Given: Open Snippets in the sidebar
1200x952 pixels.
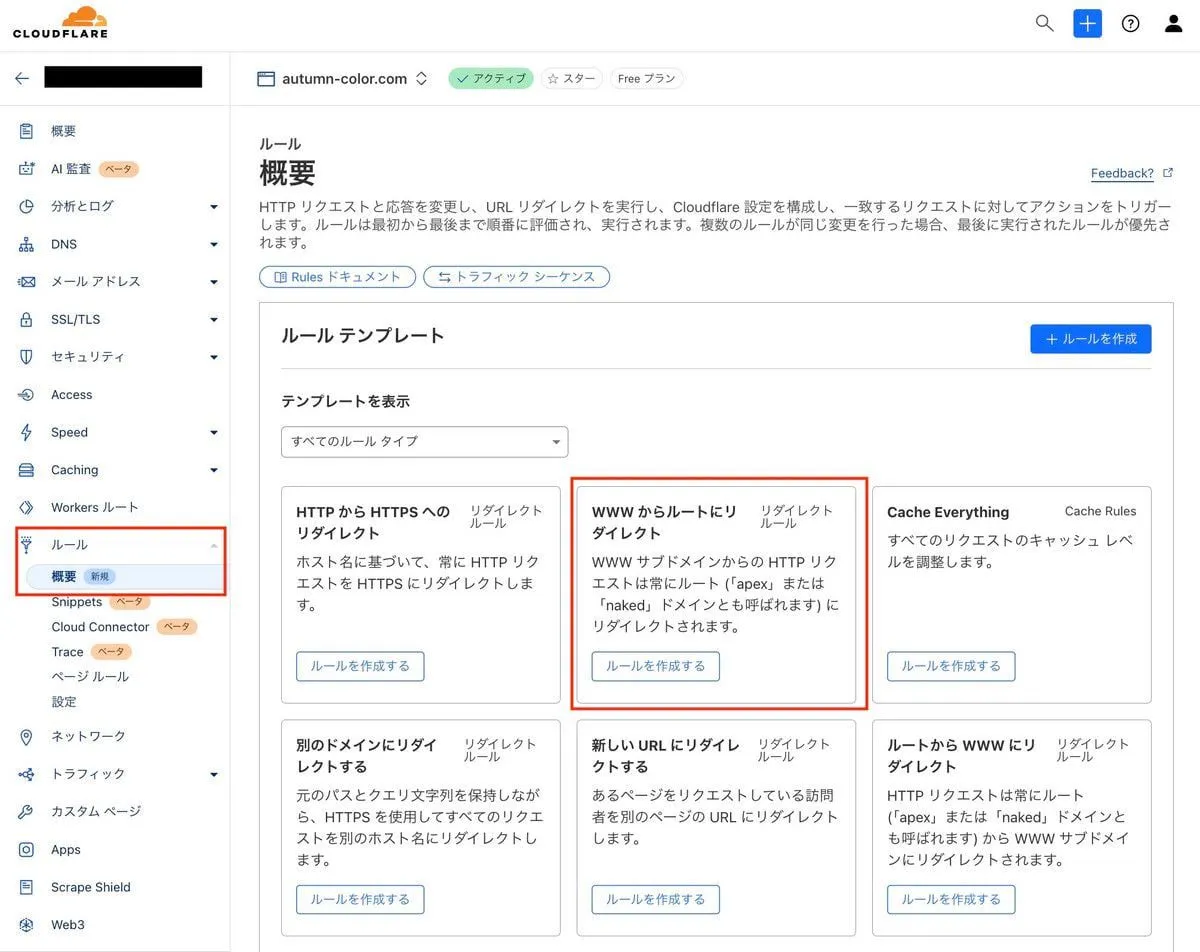Looking at the screenshot, I should tap(77, 602).
